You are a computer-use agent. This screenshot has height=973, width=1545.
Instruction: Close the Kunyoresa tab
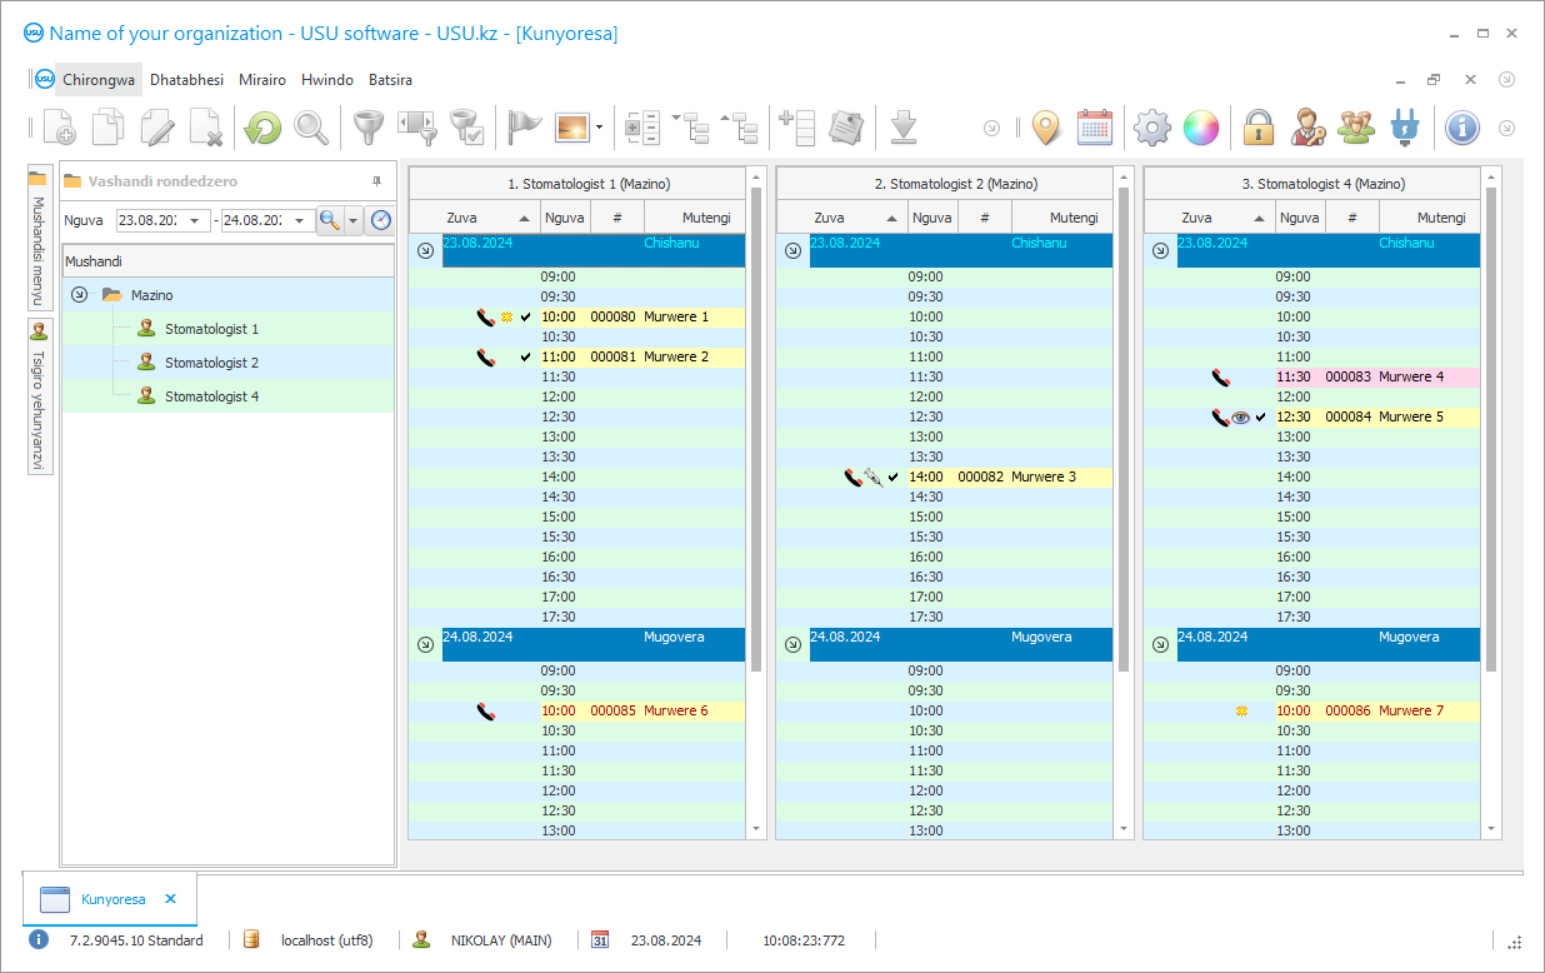click(169, 899)
